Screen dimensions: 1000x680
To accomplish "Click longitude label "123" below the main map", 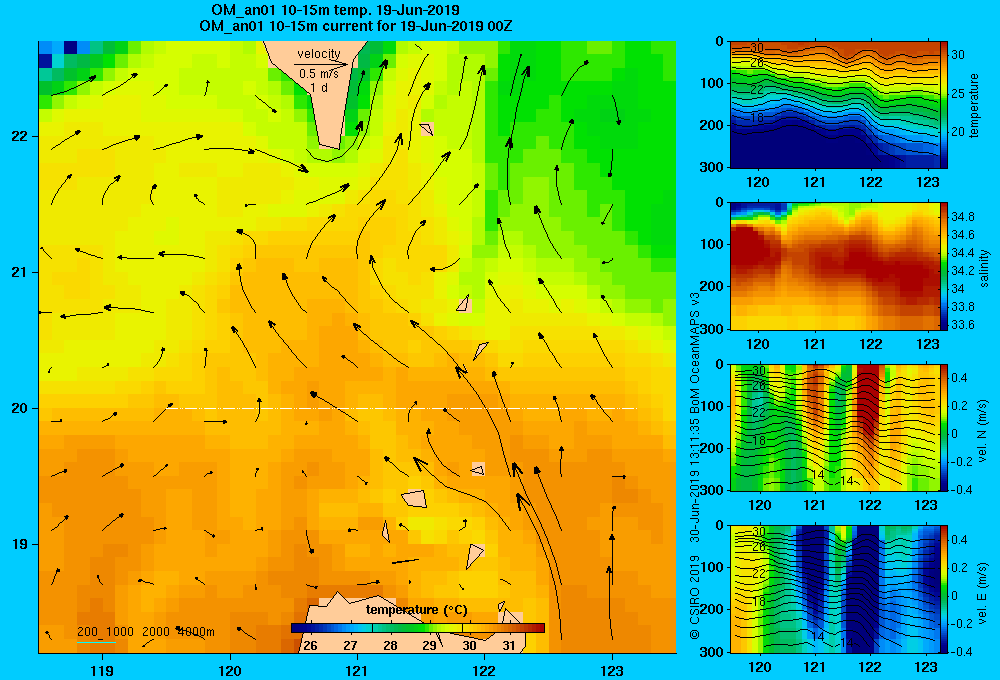I will pyautogui.click(x=612, y=670).
